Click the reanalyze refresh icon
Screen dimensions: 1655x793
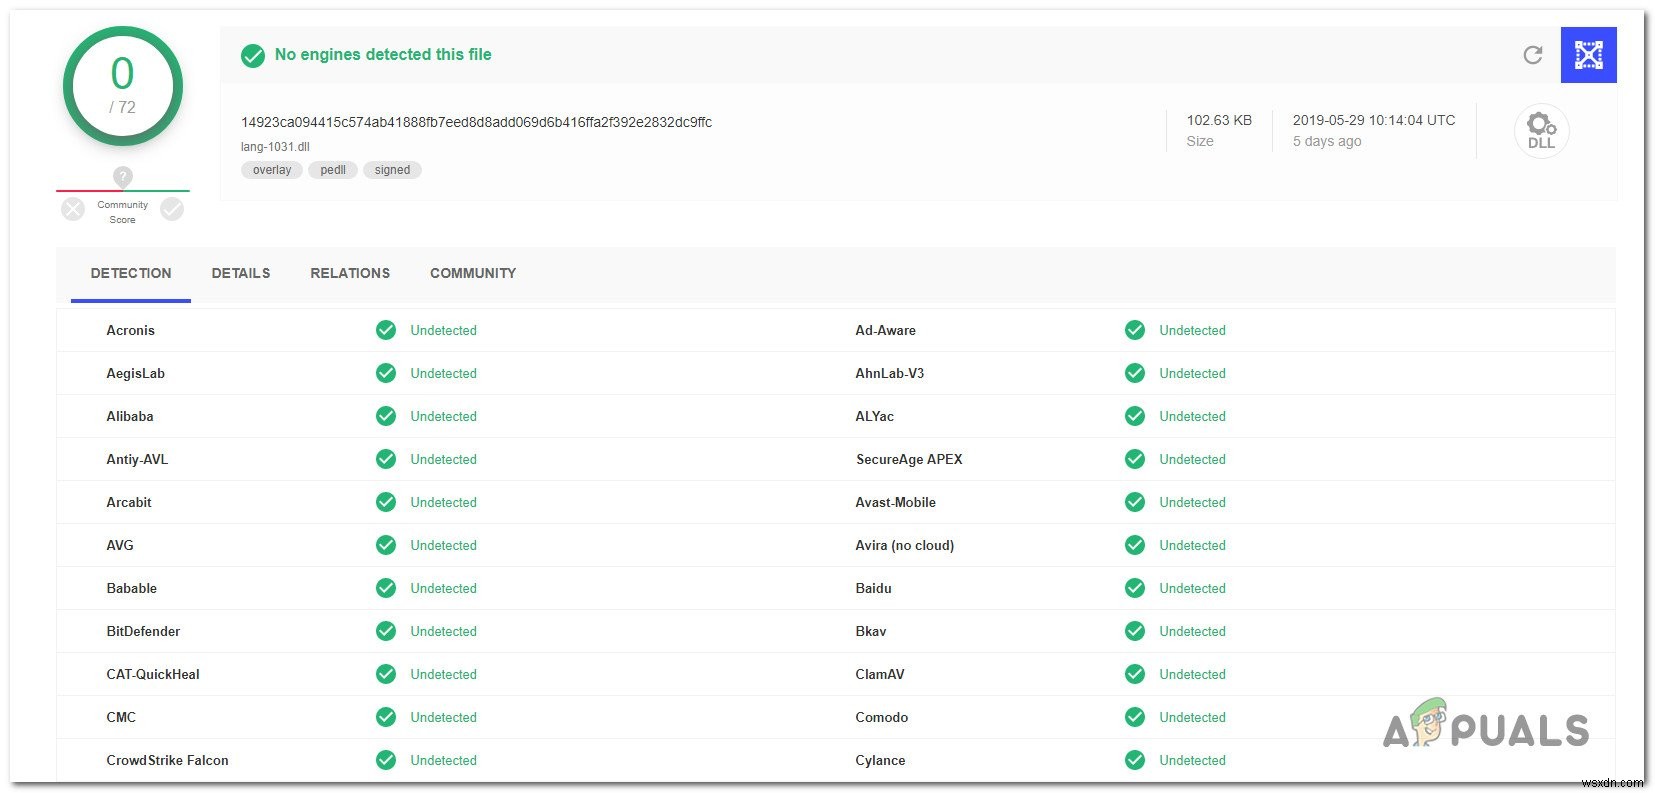[x=1532, y=55]
